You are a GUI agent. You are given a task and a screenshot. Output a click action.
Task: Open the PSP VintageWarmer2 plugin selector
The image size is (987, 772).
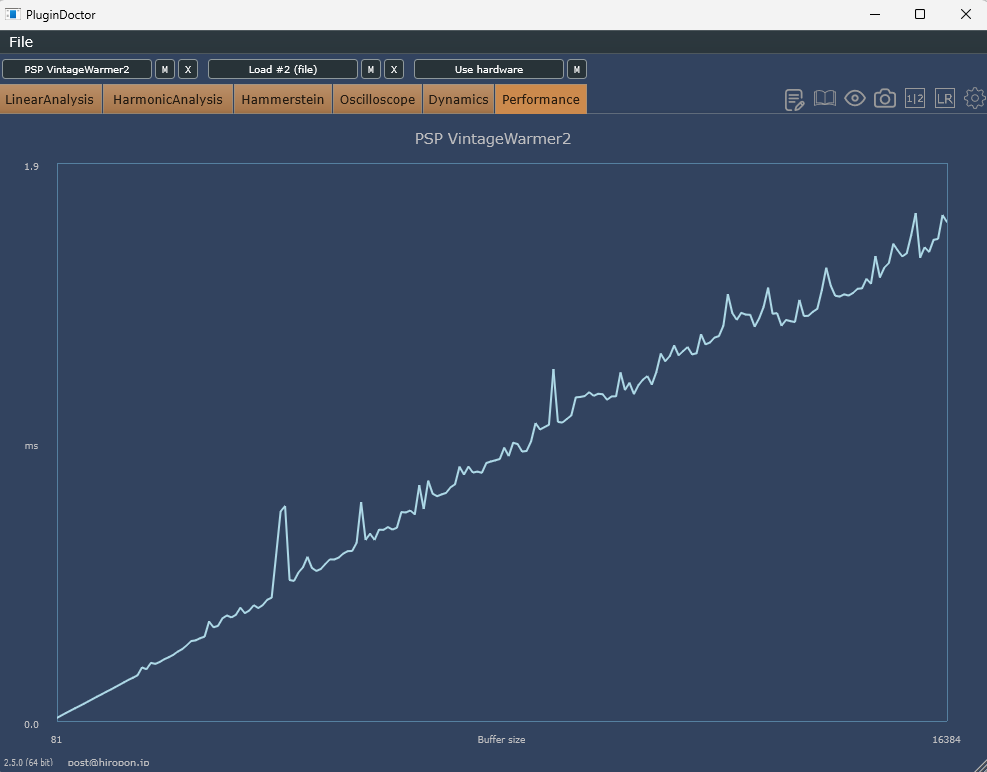(x=77, y=69)
